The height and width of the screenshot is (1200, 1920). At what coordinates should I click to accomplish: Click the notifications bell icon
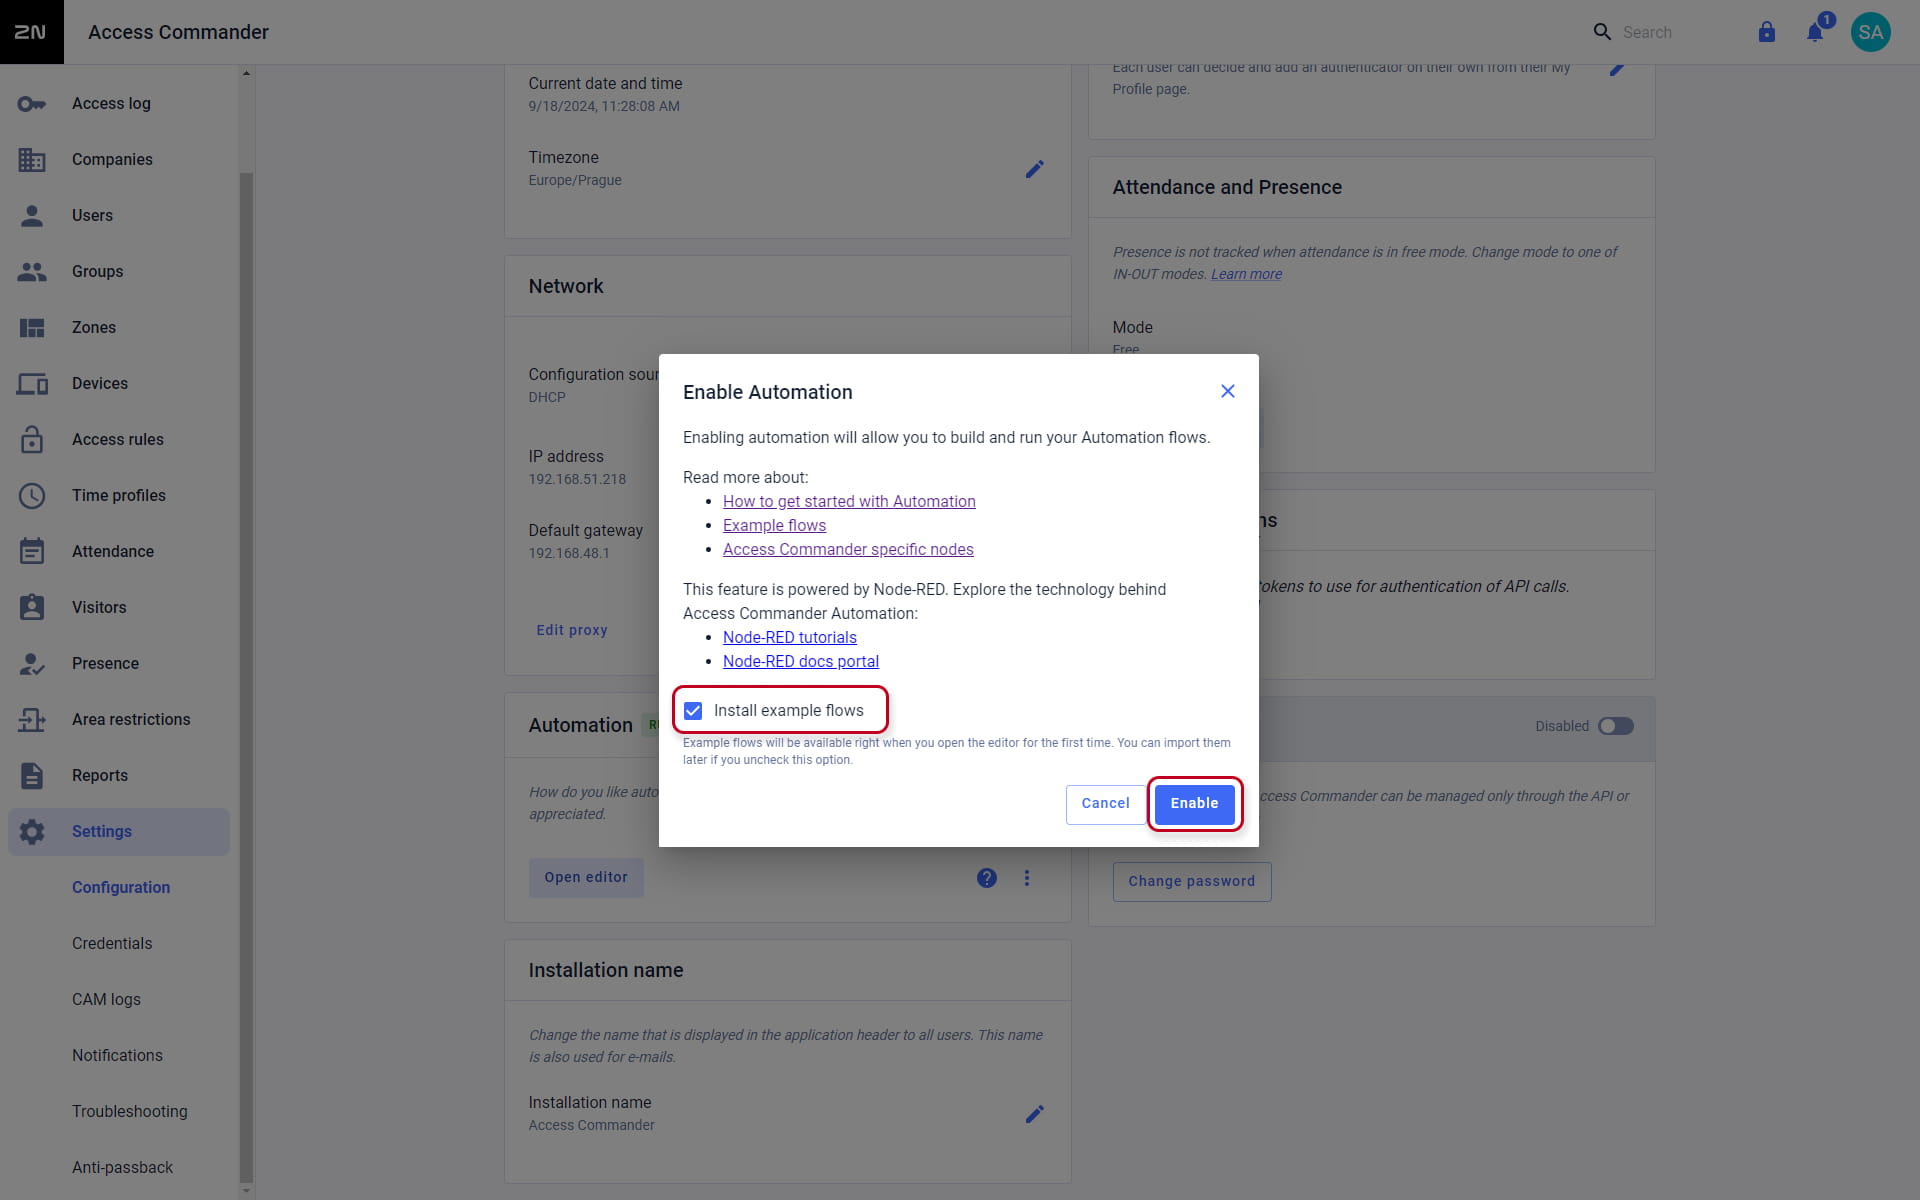tap(1815, 32)
